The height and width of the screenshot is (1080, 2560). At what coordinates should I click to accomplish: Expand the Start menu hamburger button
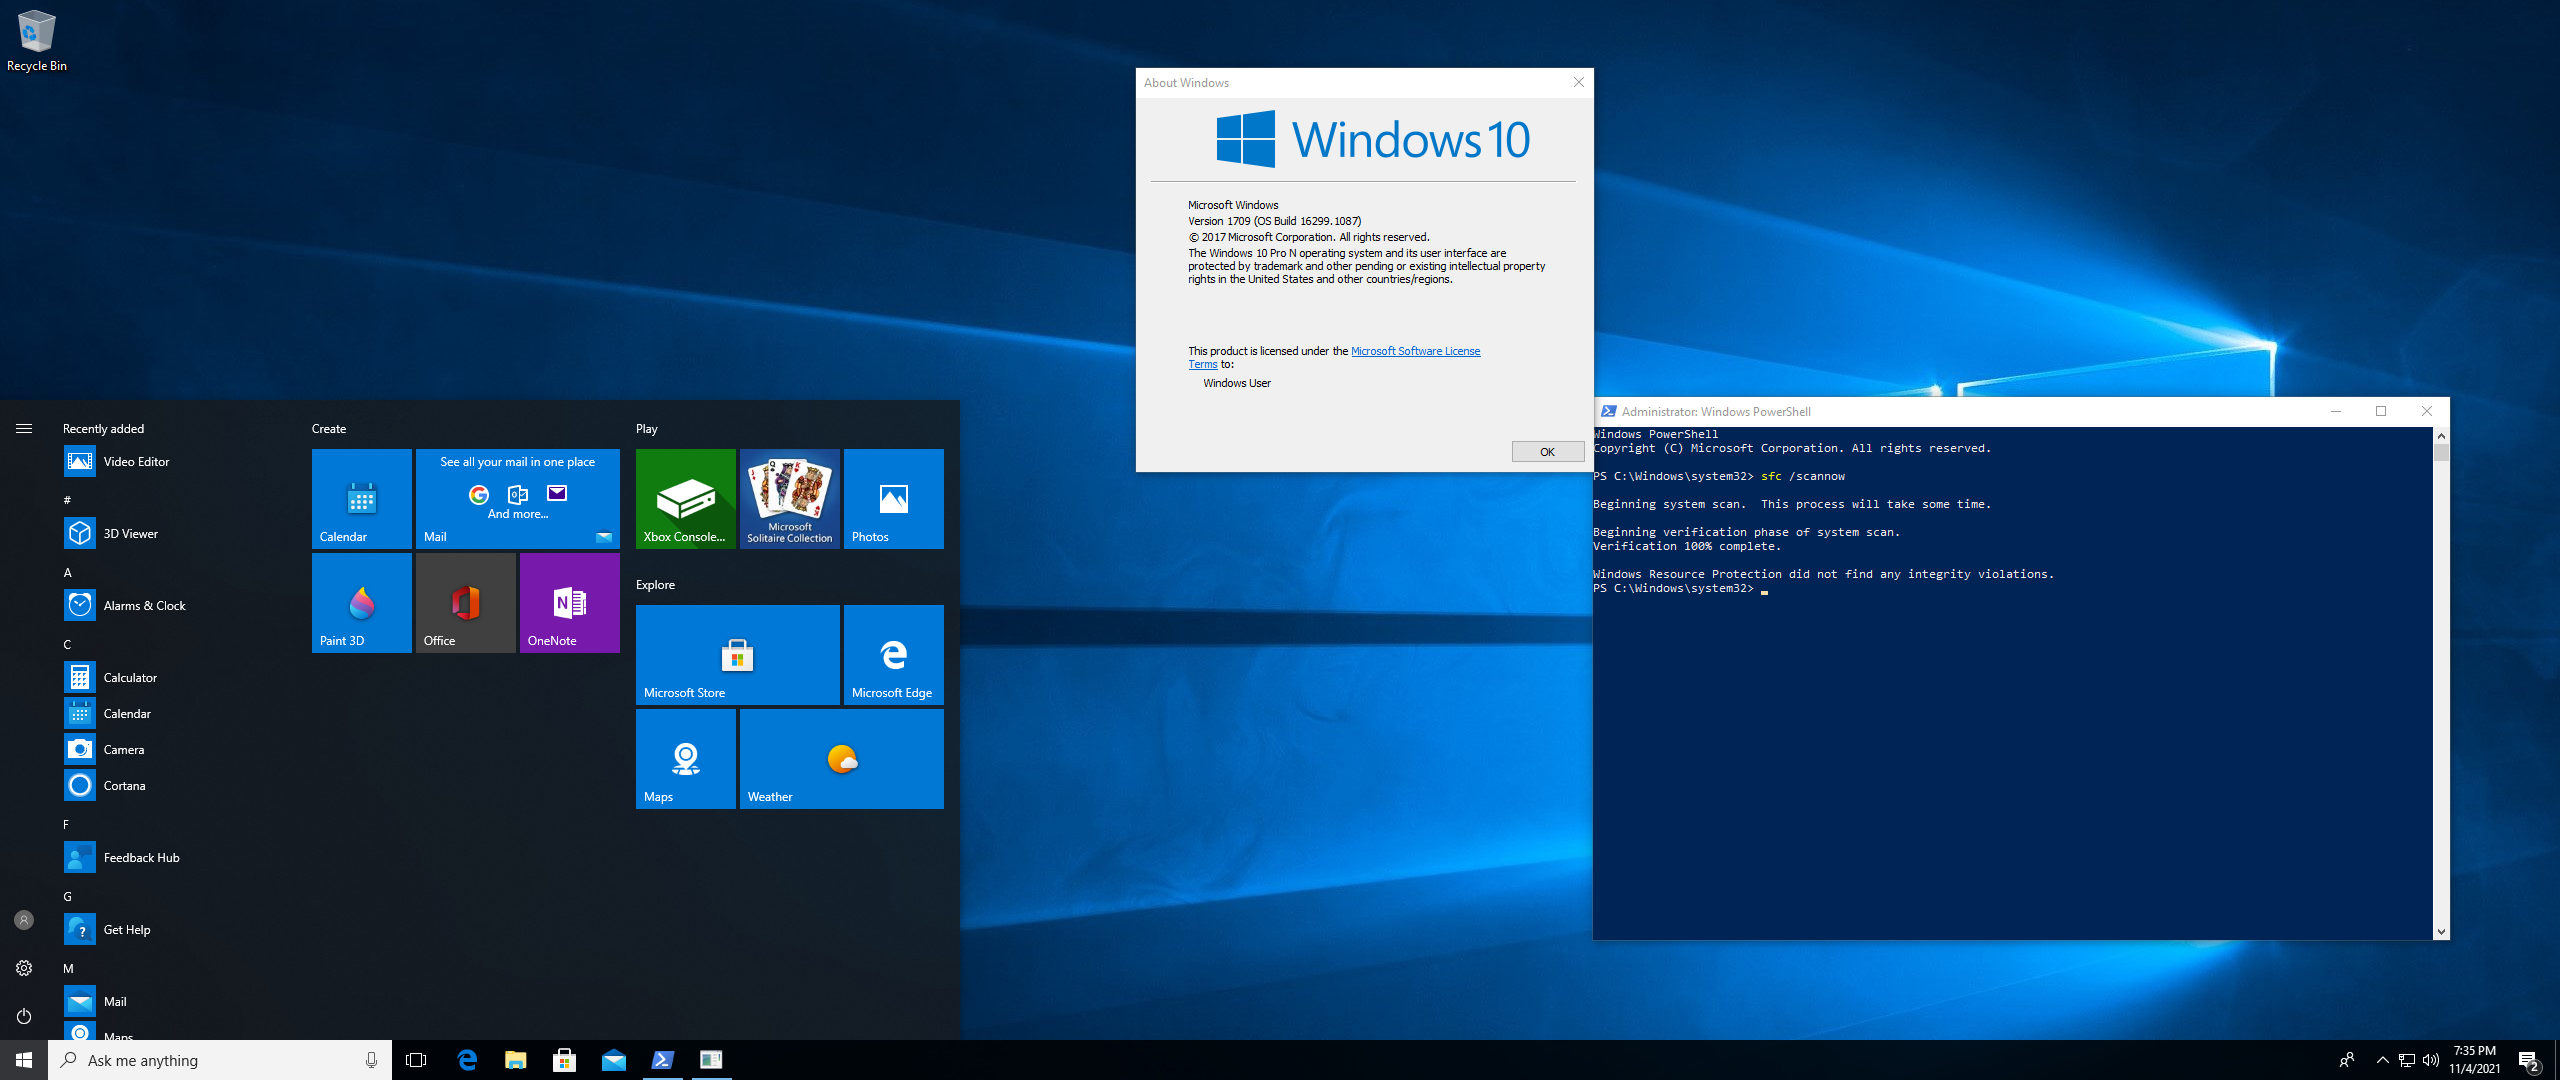tap(24, 428)
